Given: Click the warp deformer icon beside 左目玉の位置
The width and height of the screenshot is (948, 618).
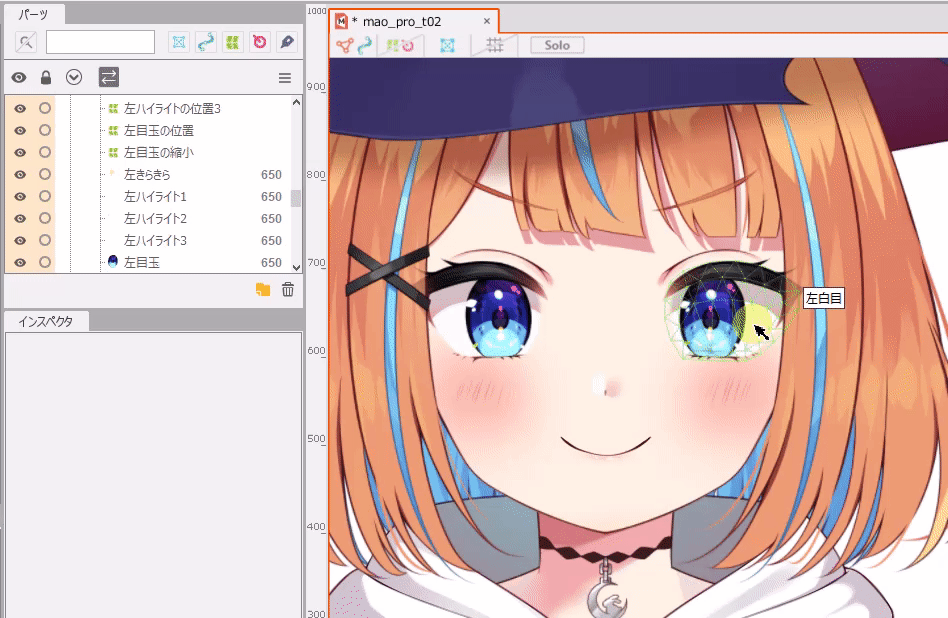Looking at the screenshot, I should pyautogui.click(x=113, y=131).
